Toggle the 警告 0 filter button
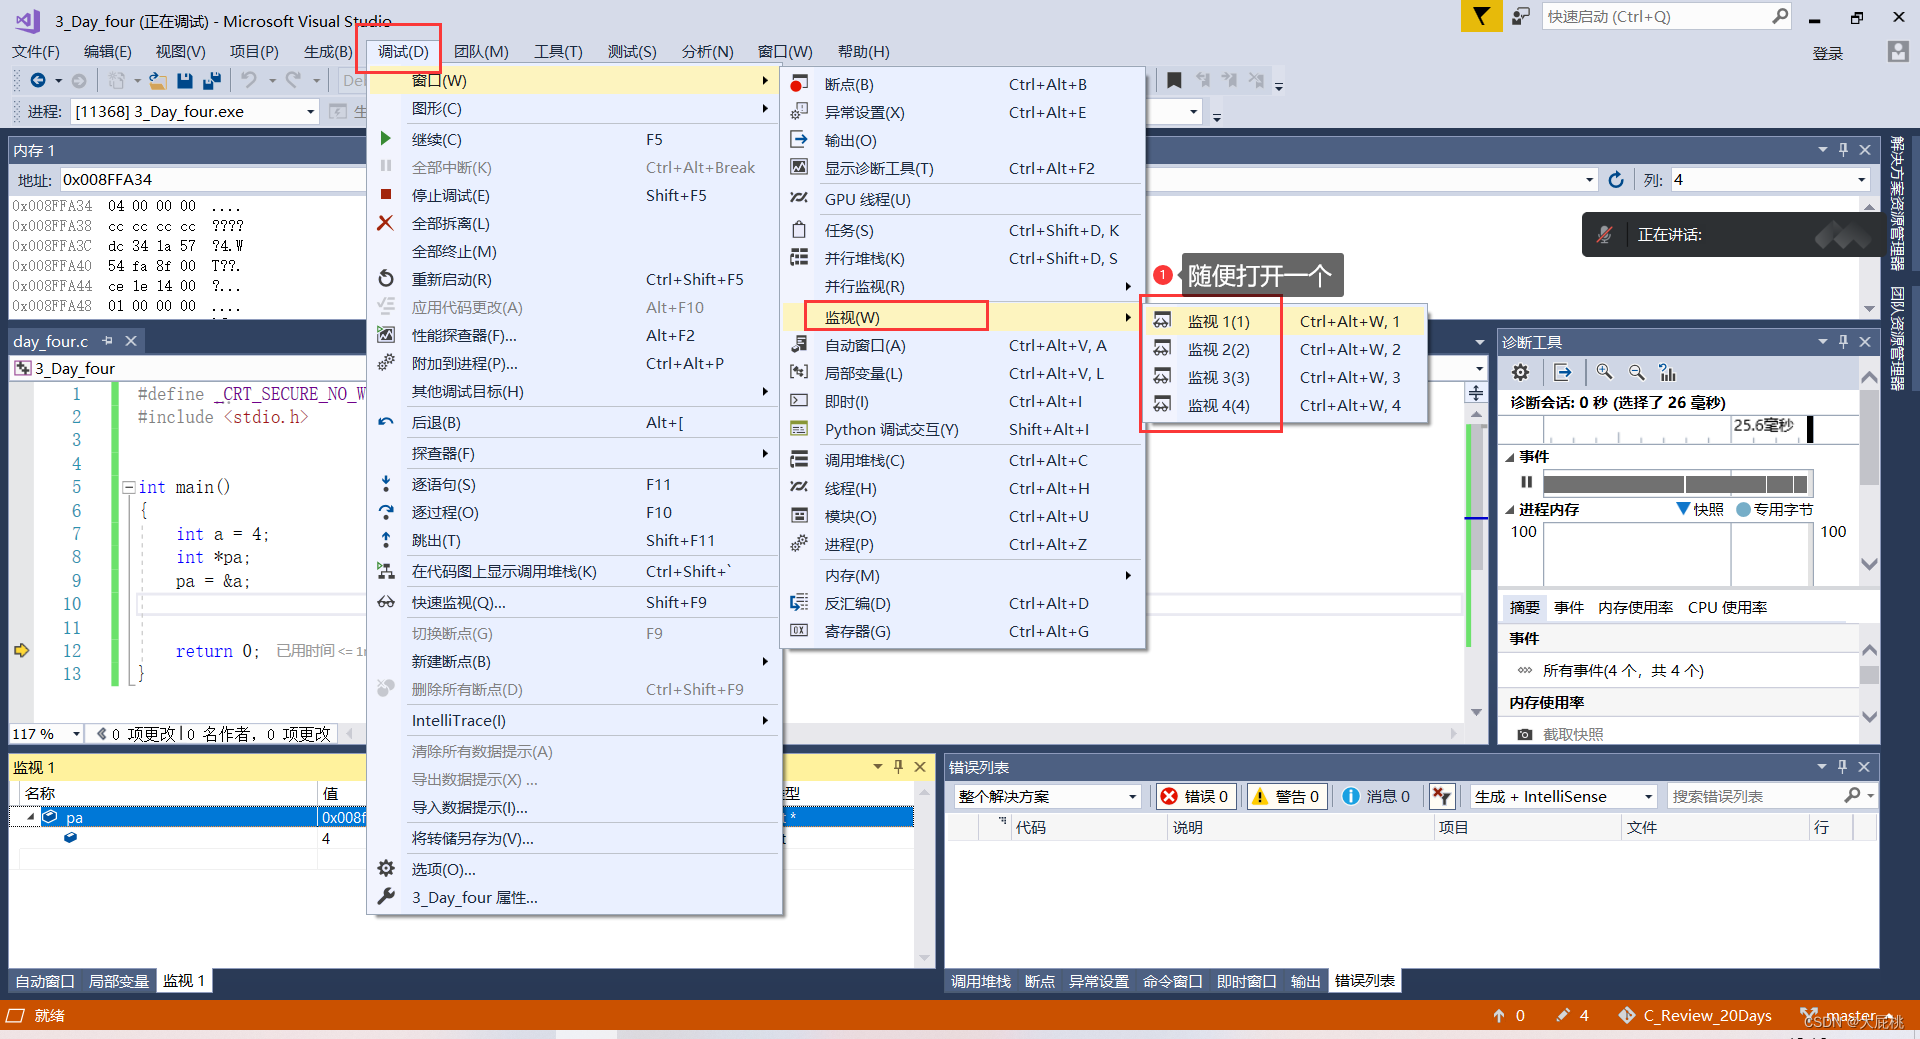1920x1039 pixels. 1285,796
